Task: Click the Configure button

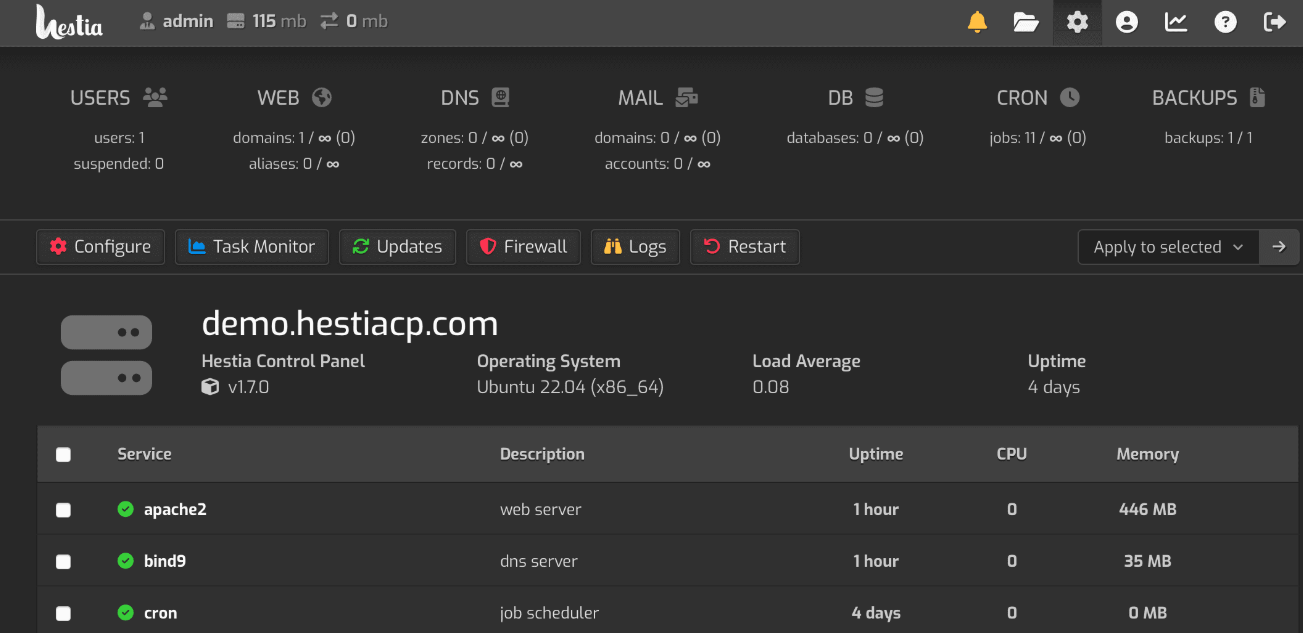Action: coord(100,247)
